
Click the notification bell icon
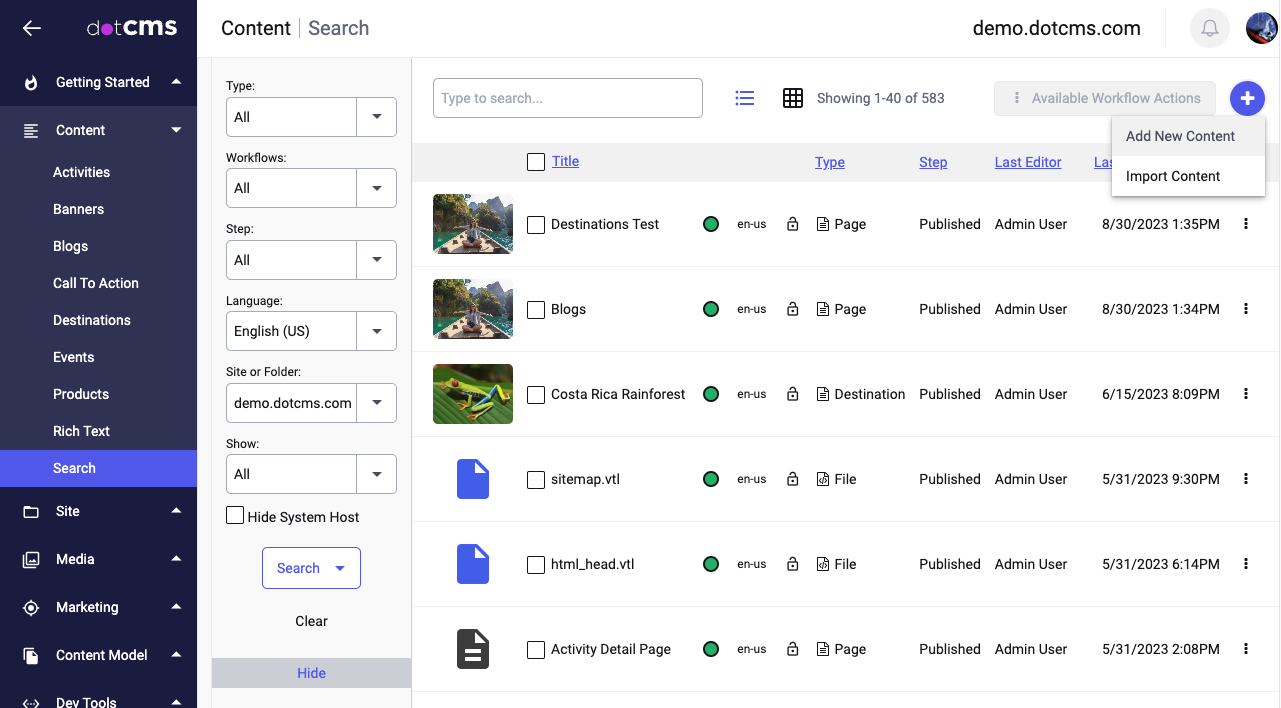[1209, 28]
